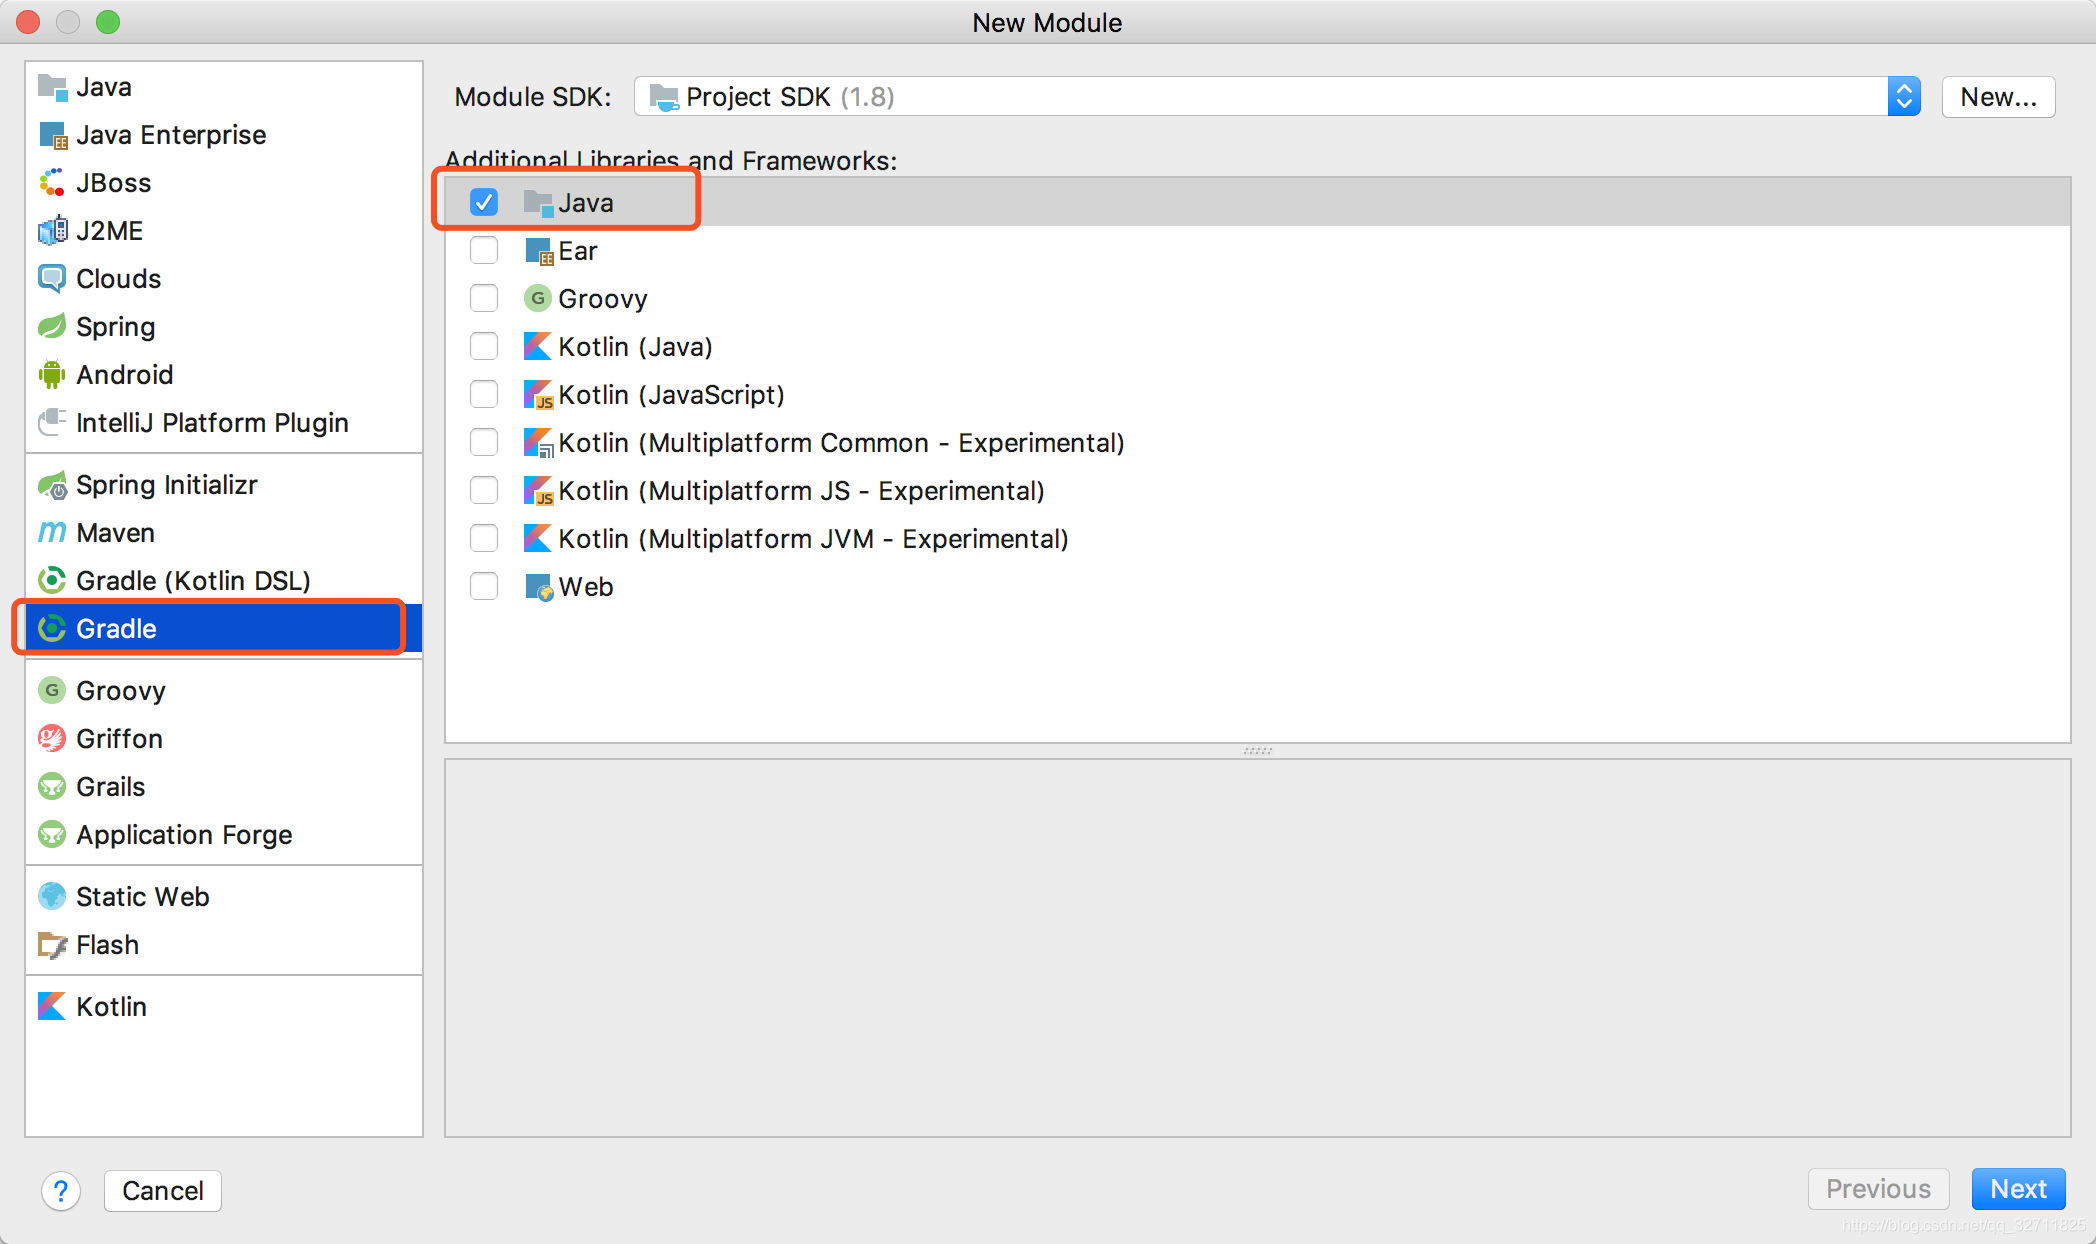
Task: Select the Kotlin (Multiplatform JVM - Experimental) row text
Action: 813,539
